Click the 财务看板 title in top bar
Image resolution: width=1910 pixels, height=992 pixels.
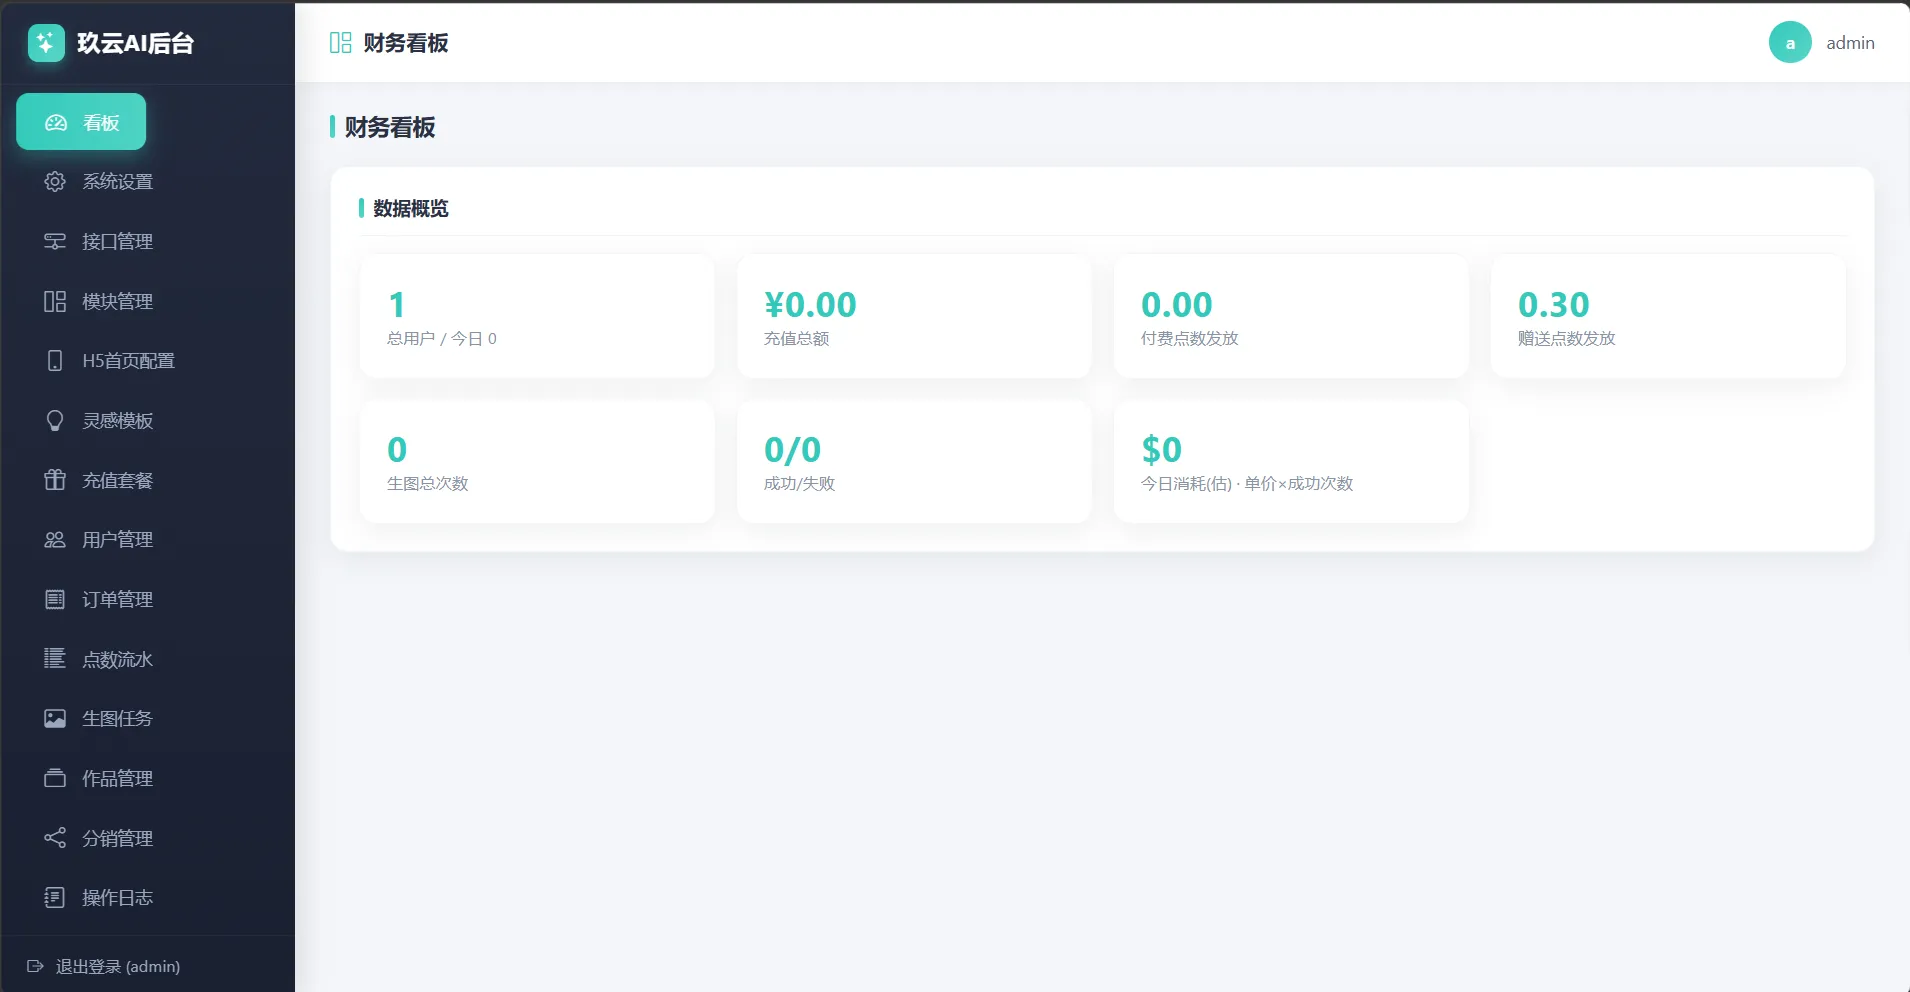(x=406, y=43)
